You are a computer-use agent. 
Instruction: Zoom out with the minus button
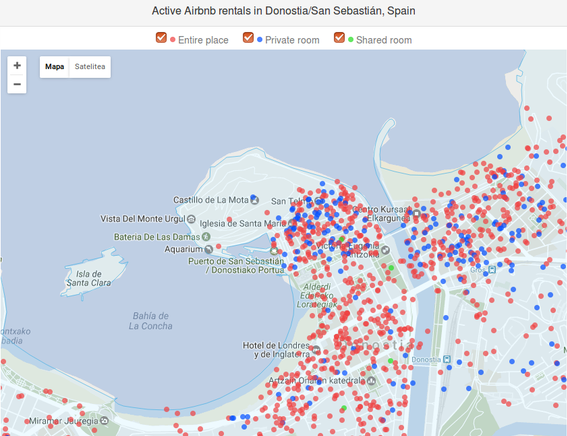(x=17, y=84)
